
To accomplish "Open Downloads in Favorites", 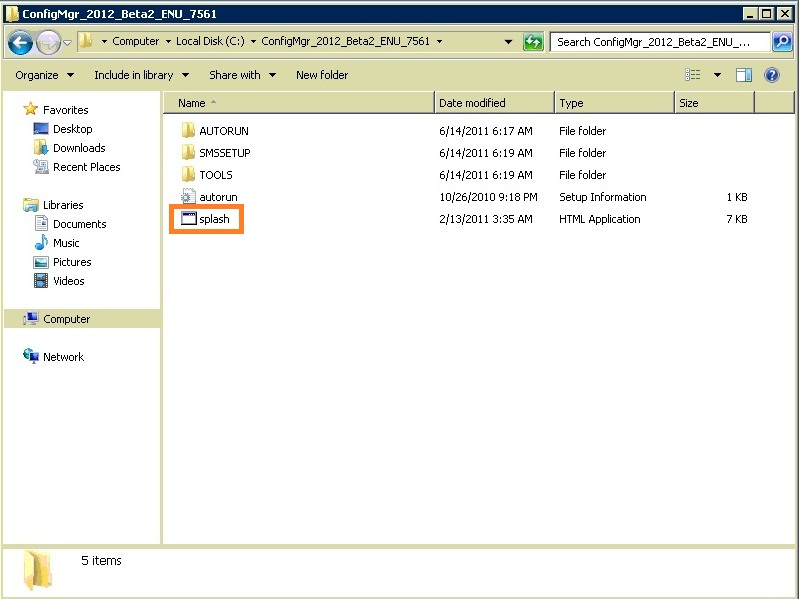I will 79,148.
